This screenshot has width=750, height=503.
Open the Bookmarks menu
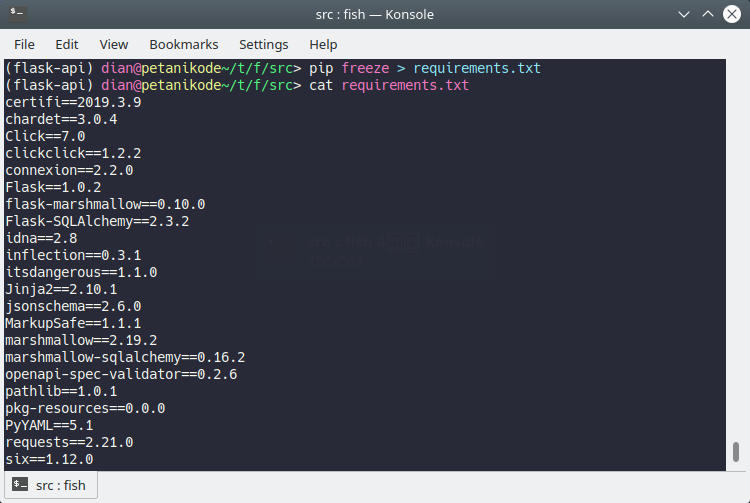coord(184,44)
